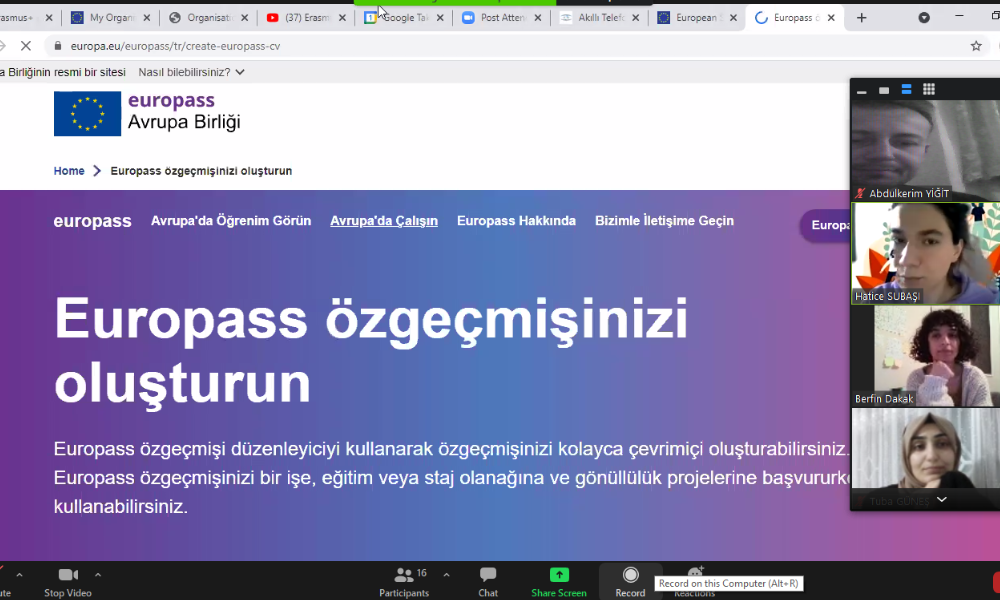Open 'Europass Hakkında' menu link

[517, 221]
